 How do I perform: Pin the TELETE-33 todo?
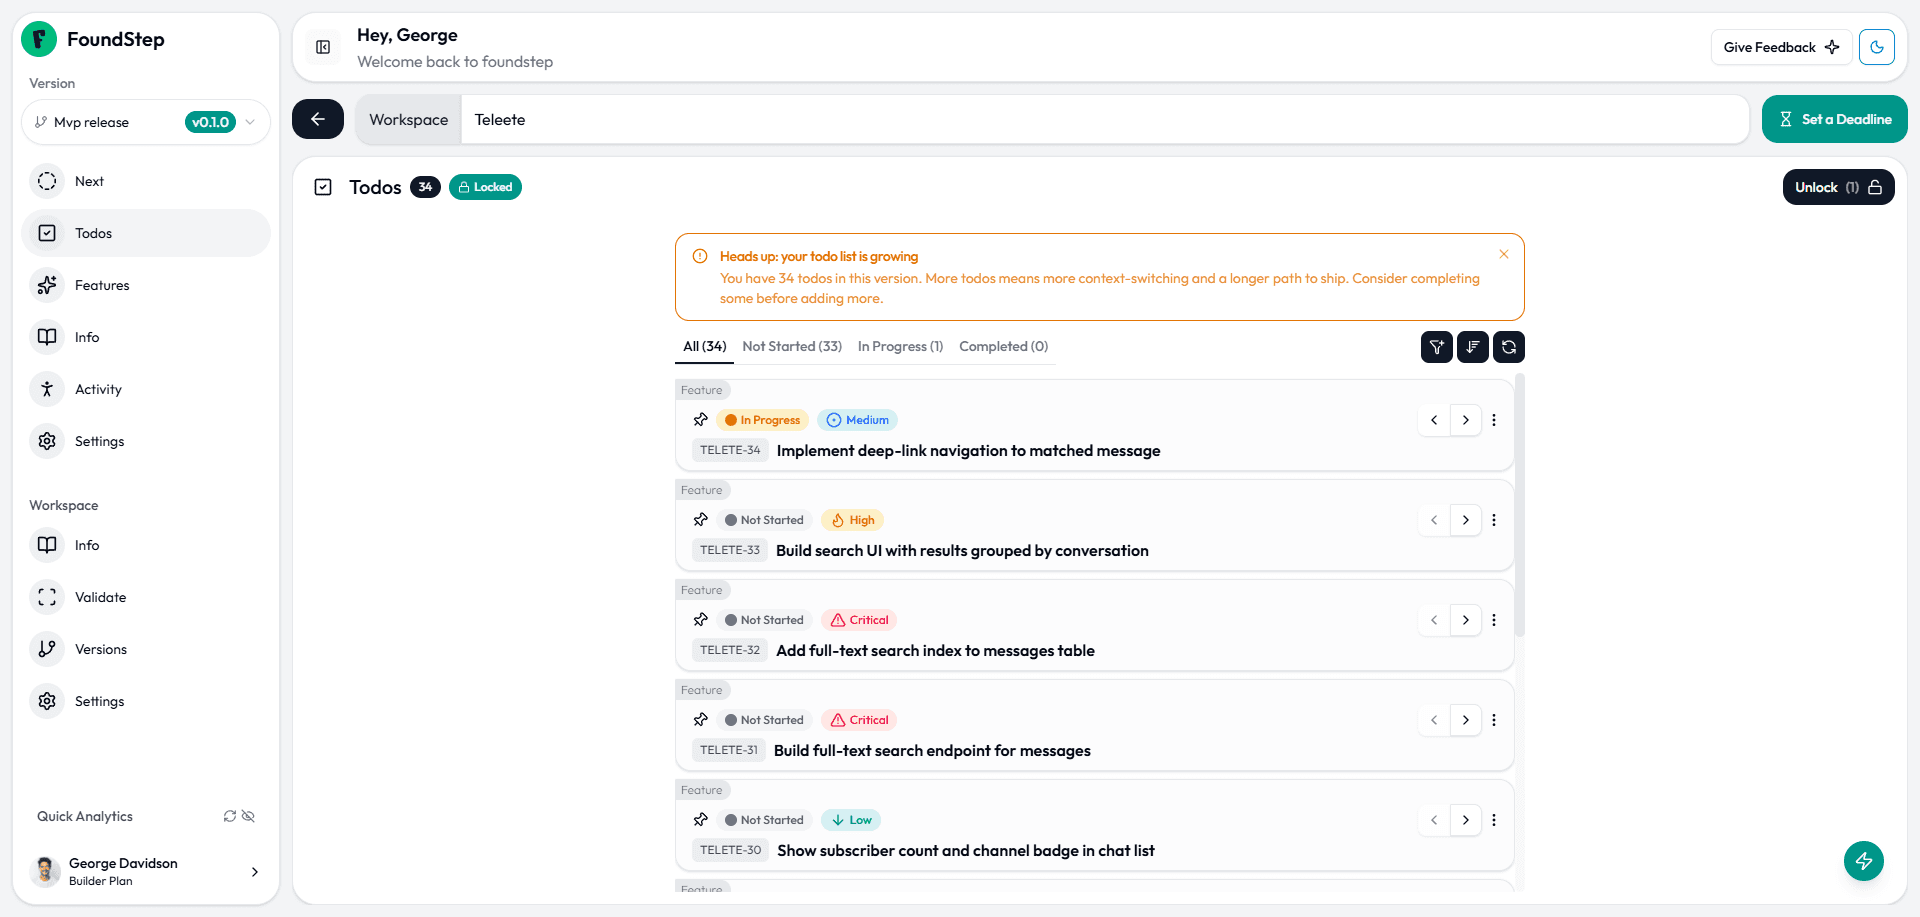coord(701,520)
